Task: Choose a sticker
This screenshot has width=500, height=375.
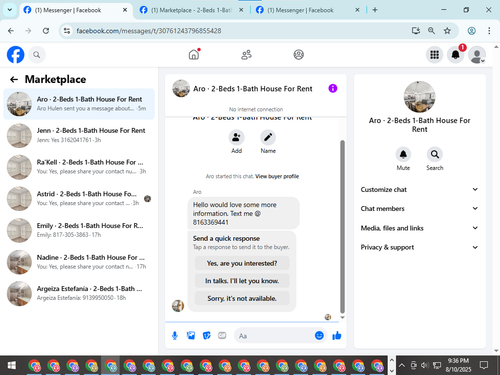Action: tap(207, 336)
